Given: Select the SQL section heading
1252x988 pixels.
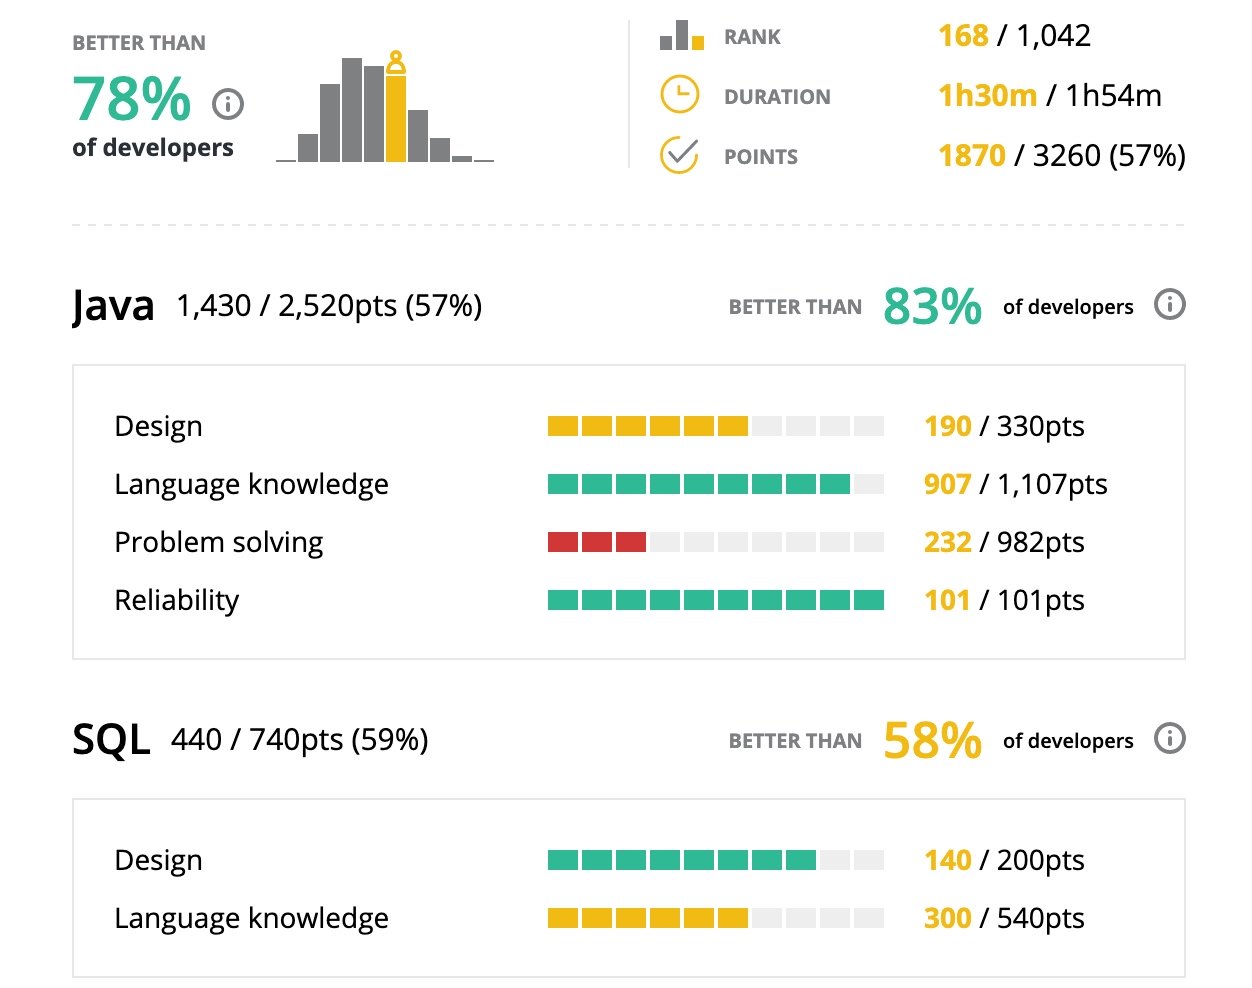Looking at the screenshot, I should tap(111, 740).
